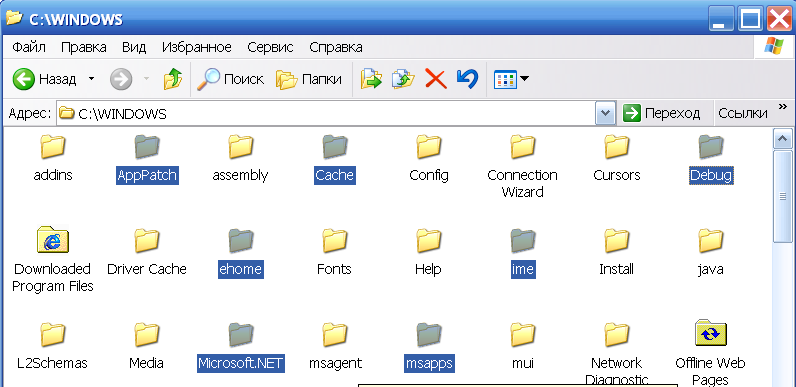Screen dimensions: 796x387
Task: Select the Media folder icon
Action: pos(147,334)
